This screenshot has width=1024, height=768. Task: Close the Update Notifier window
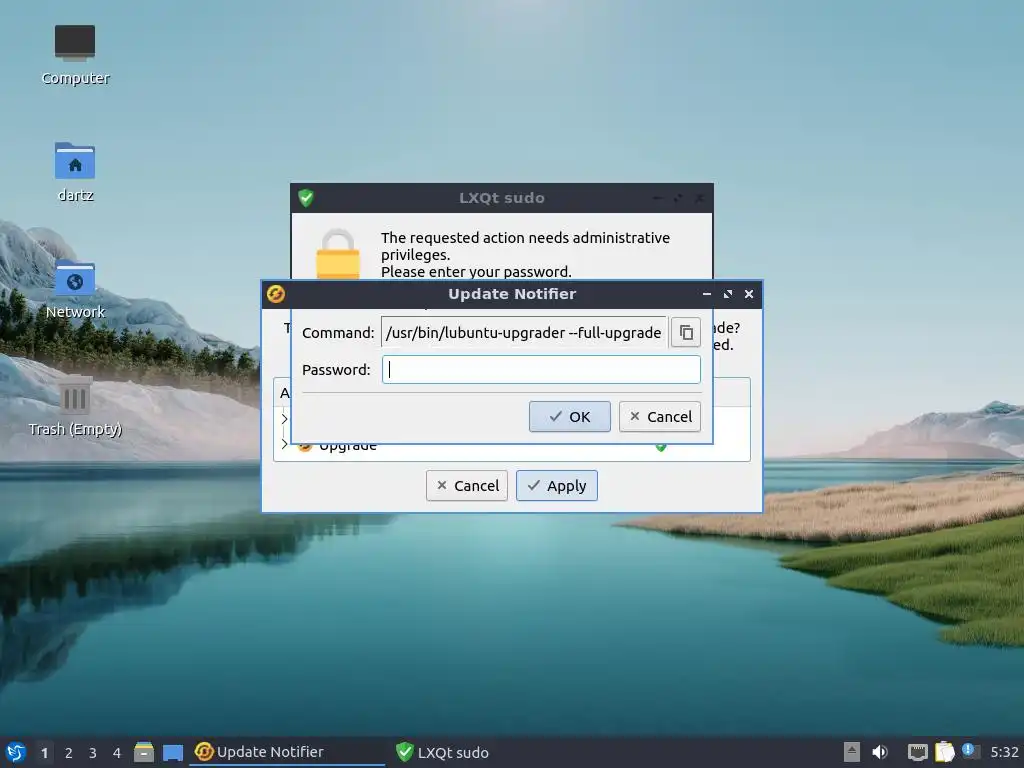click(749, 295)
